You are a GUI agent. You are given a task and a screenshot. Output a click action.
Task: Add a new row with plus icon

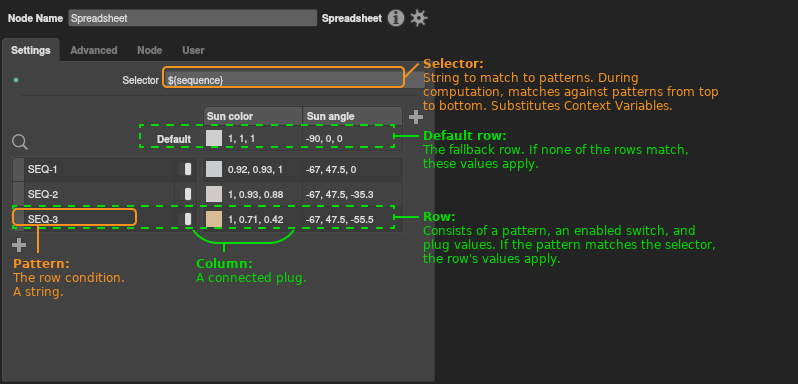click(x=19, y=245)
